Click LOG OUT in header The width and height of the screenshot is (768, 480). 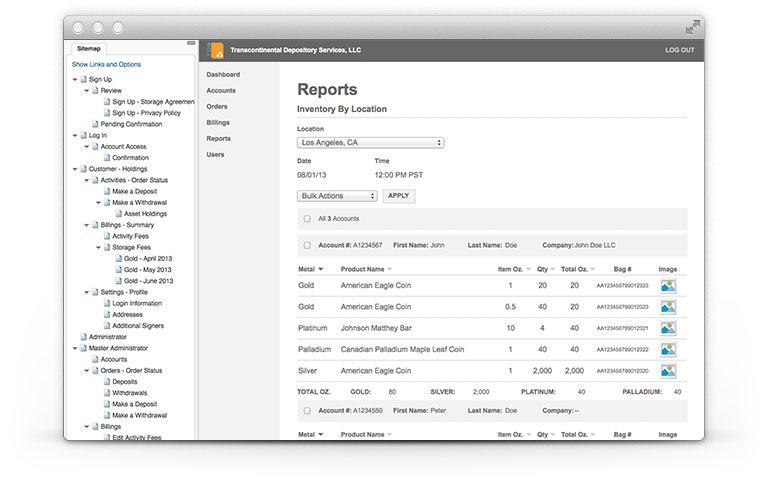click(x=680, y=50)
